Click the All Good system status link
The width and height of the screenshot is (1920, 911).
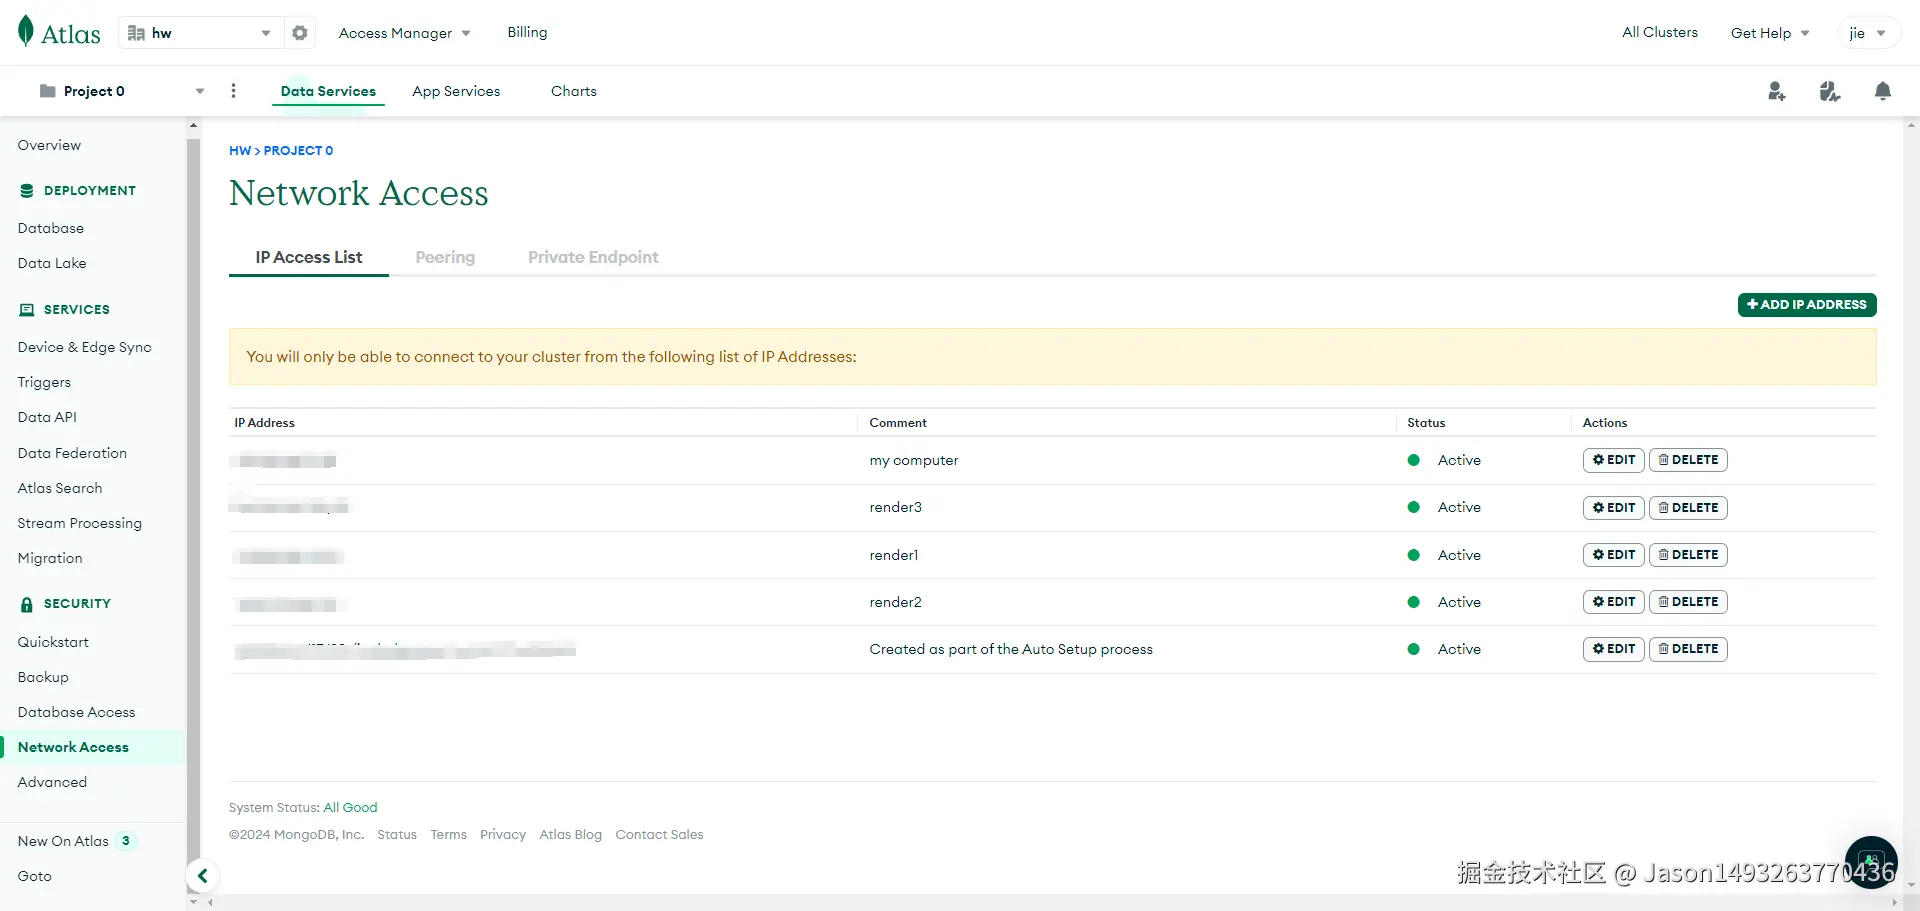tap(350, 808)
